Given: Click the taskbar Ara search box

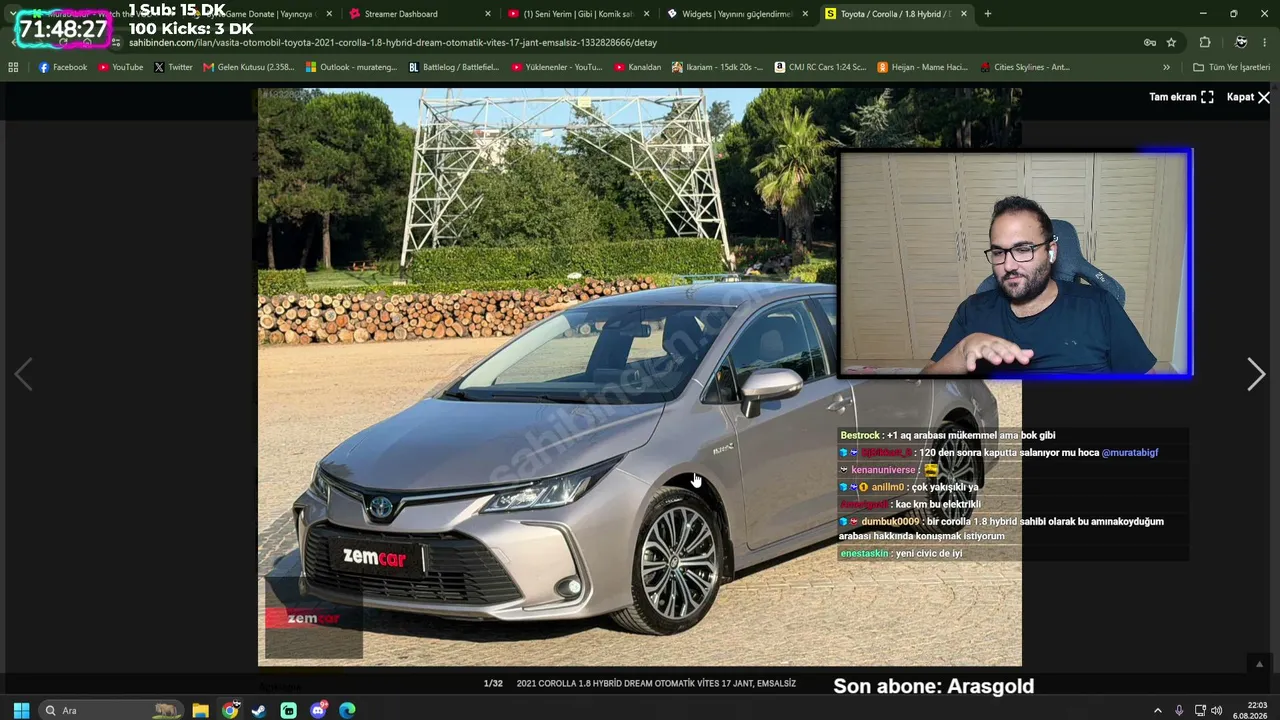Looking at the screenshot, I should click(x=113, y=710).
